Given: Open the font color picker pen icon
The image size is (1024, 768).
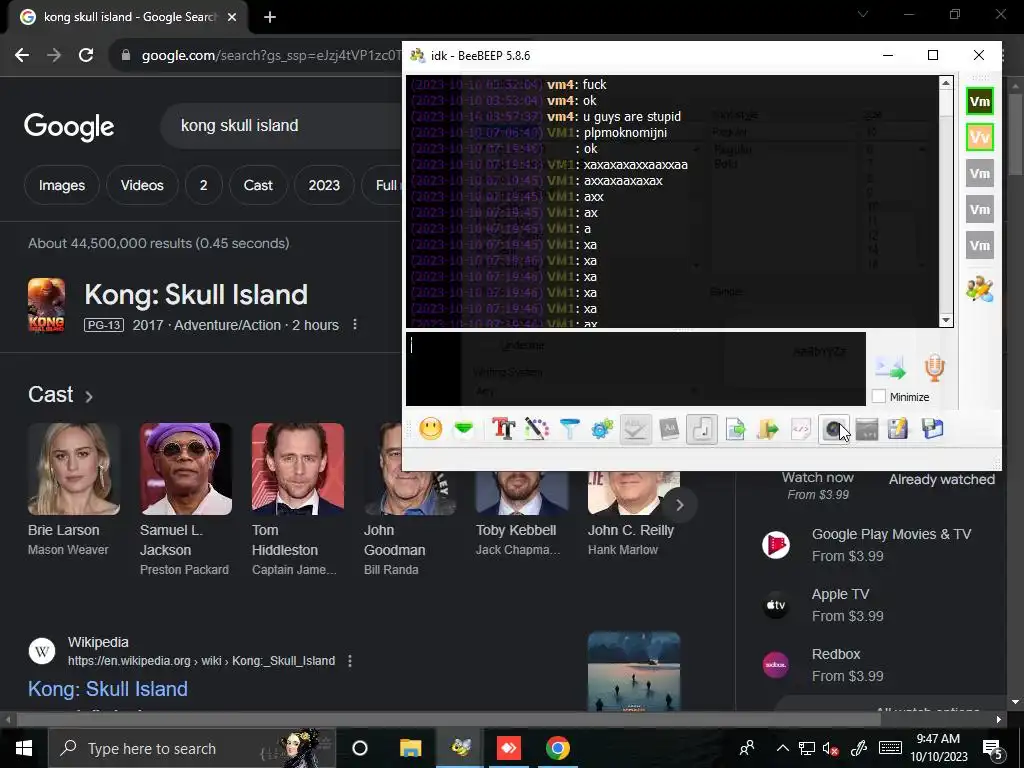Looking at the screenshot, I should (537, 429).
